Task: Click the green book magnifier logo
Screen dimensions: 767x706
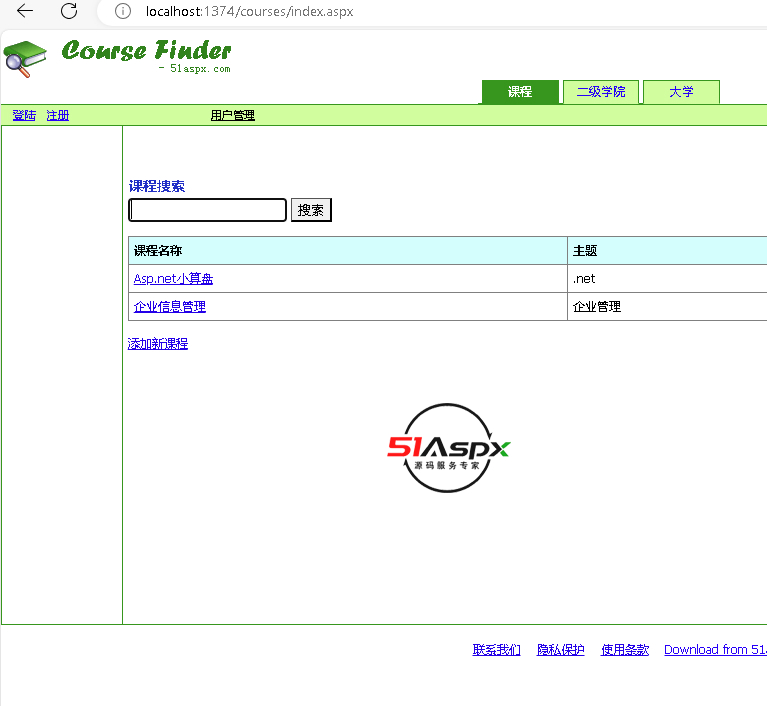Action: pyautogui.click(x=25, y=59)
